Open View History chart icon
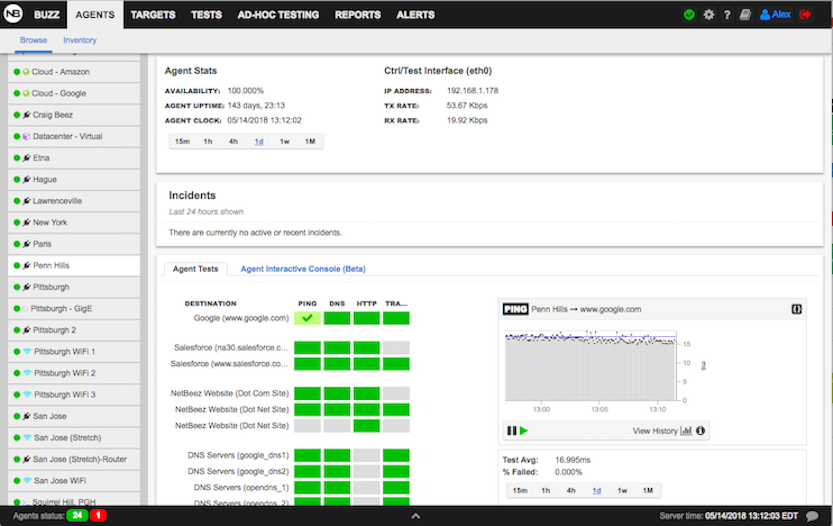The image size is (833, 526). tap(686, 430)
